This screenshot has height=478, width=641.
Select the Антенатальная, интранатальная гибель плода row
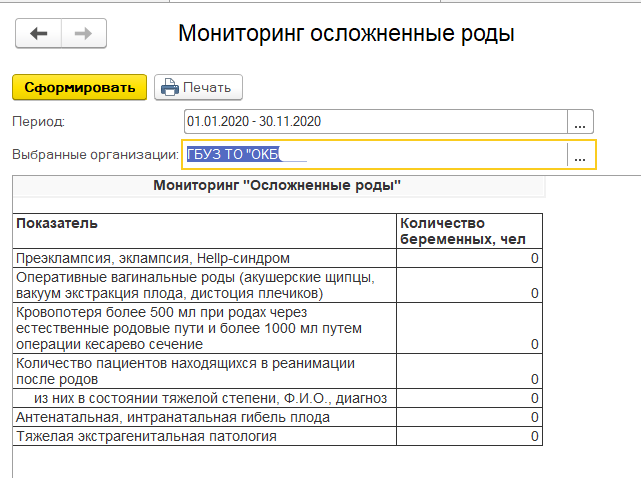pos(205,417)
